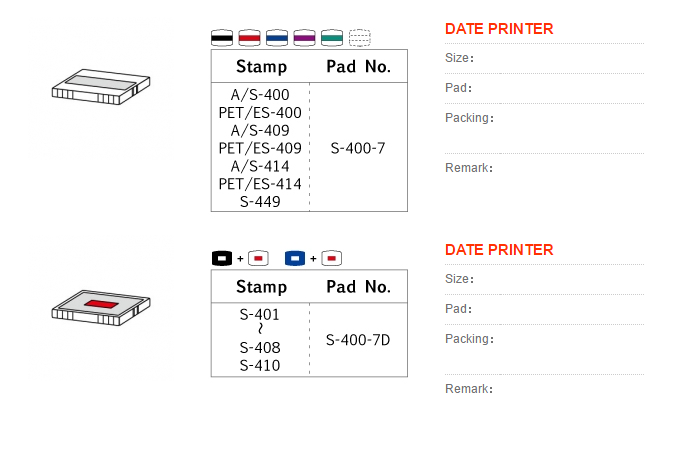This screenshot has height=464, width=698.
Task: Pick the purple ink pad swatch
Action: (304, 38)
